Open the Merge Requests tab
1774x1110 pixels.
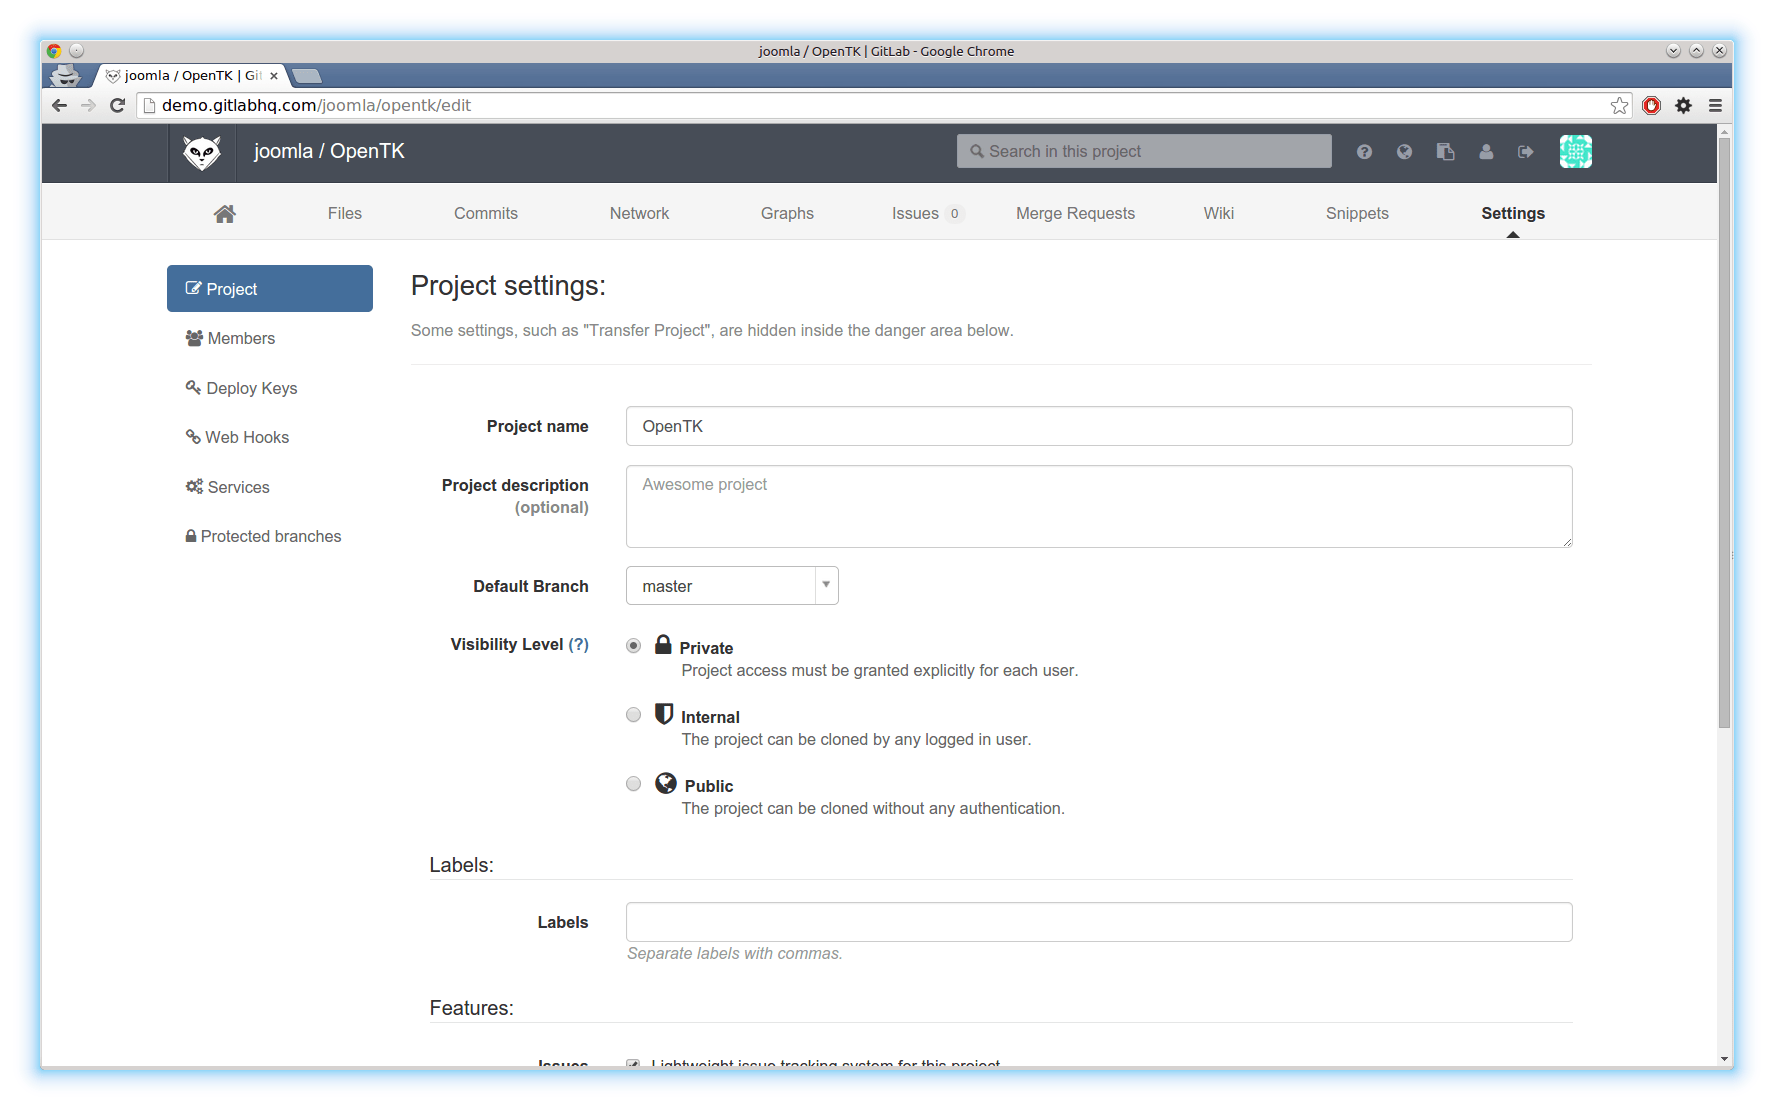(x=1075, y=214)
